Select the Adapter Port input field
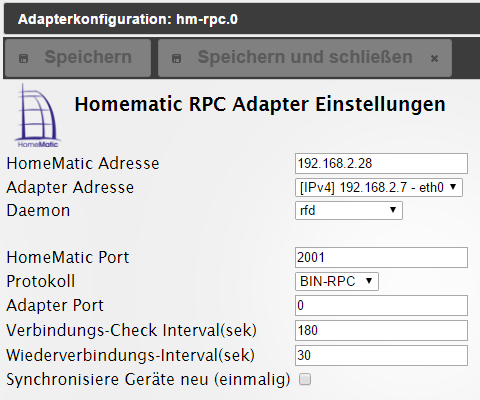This screenshot has width=480, height=400. coord(381,305)
